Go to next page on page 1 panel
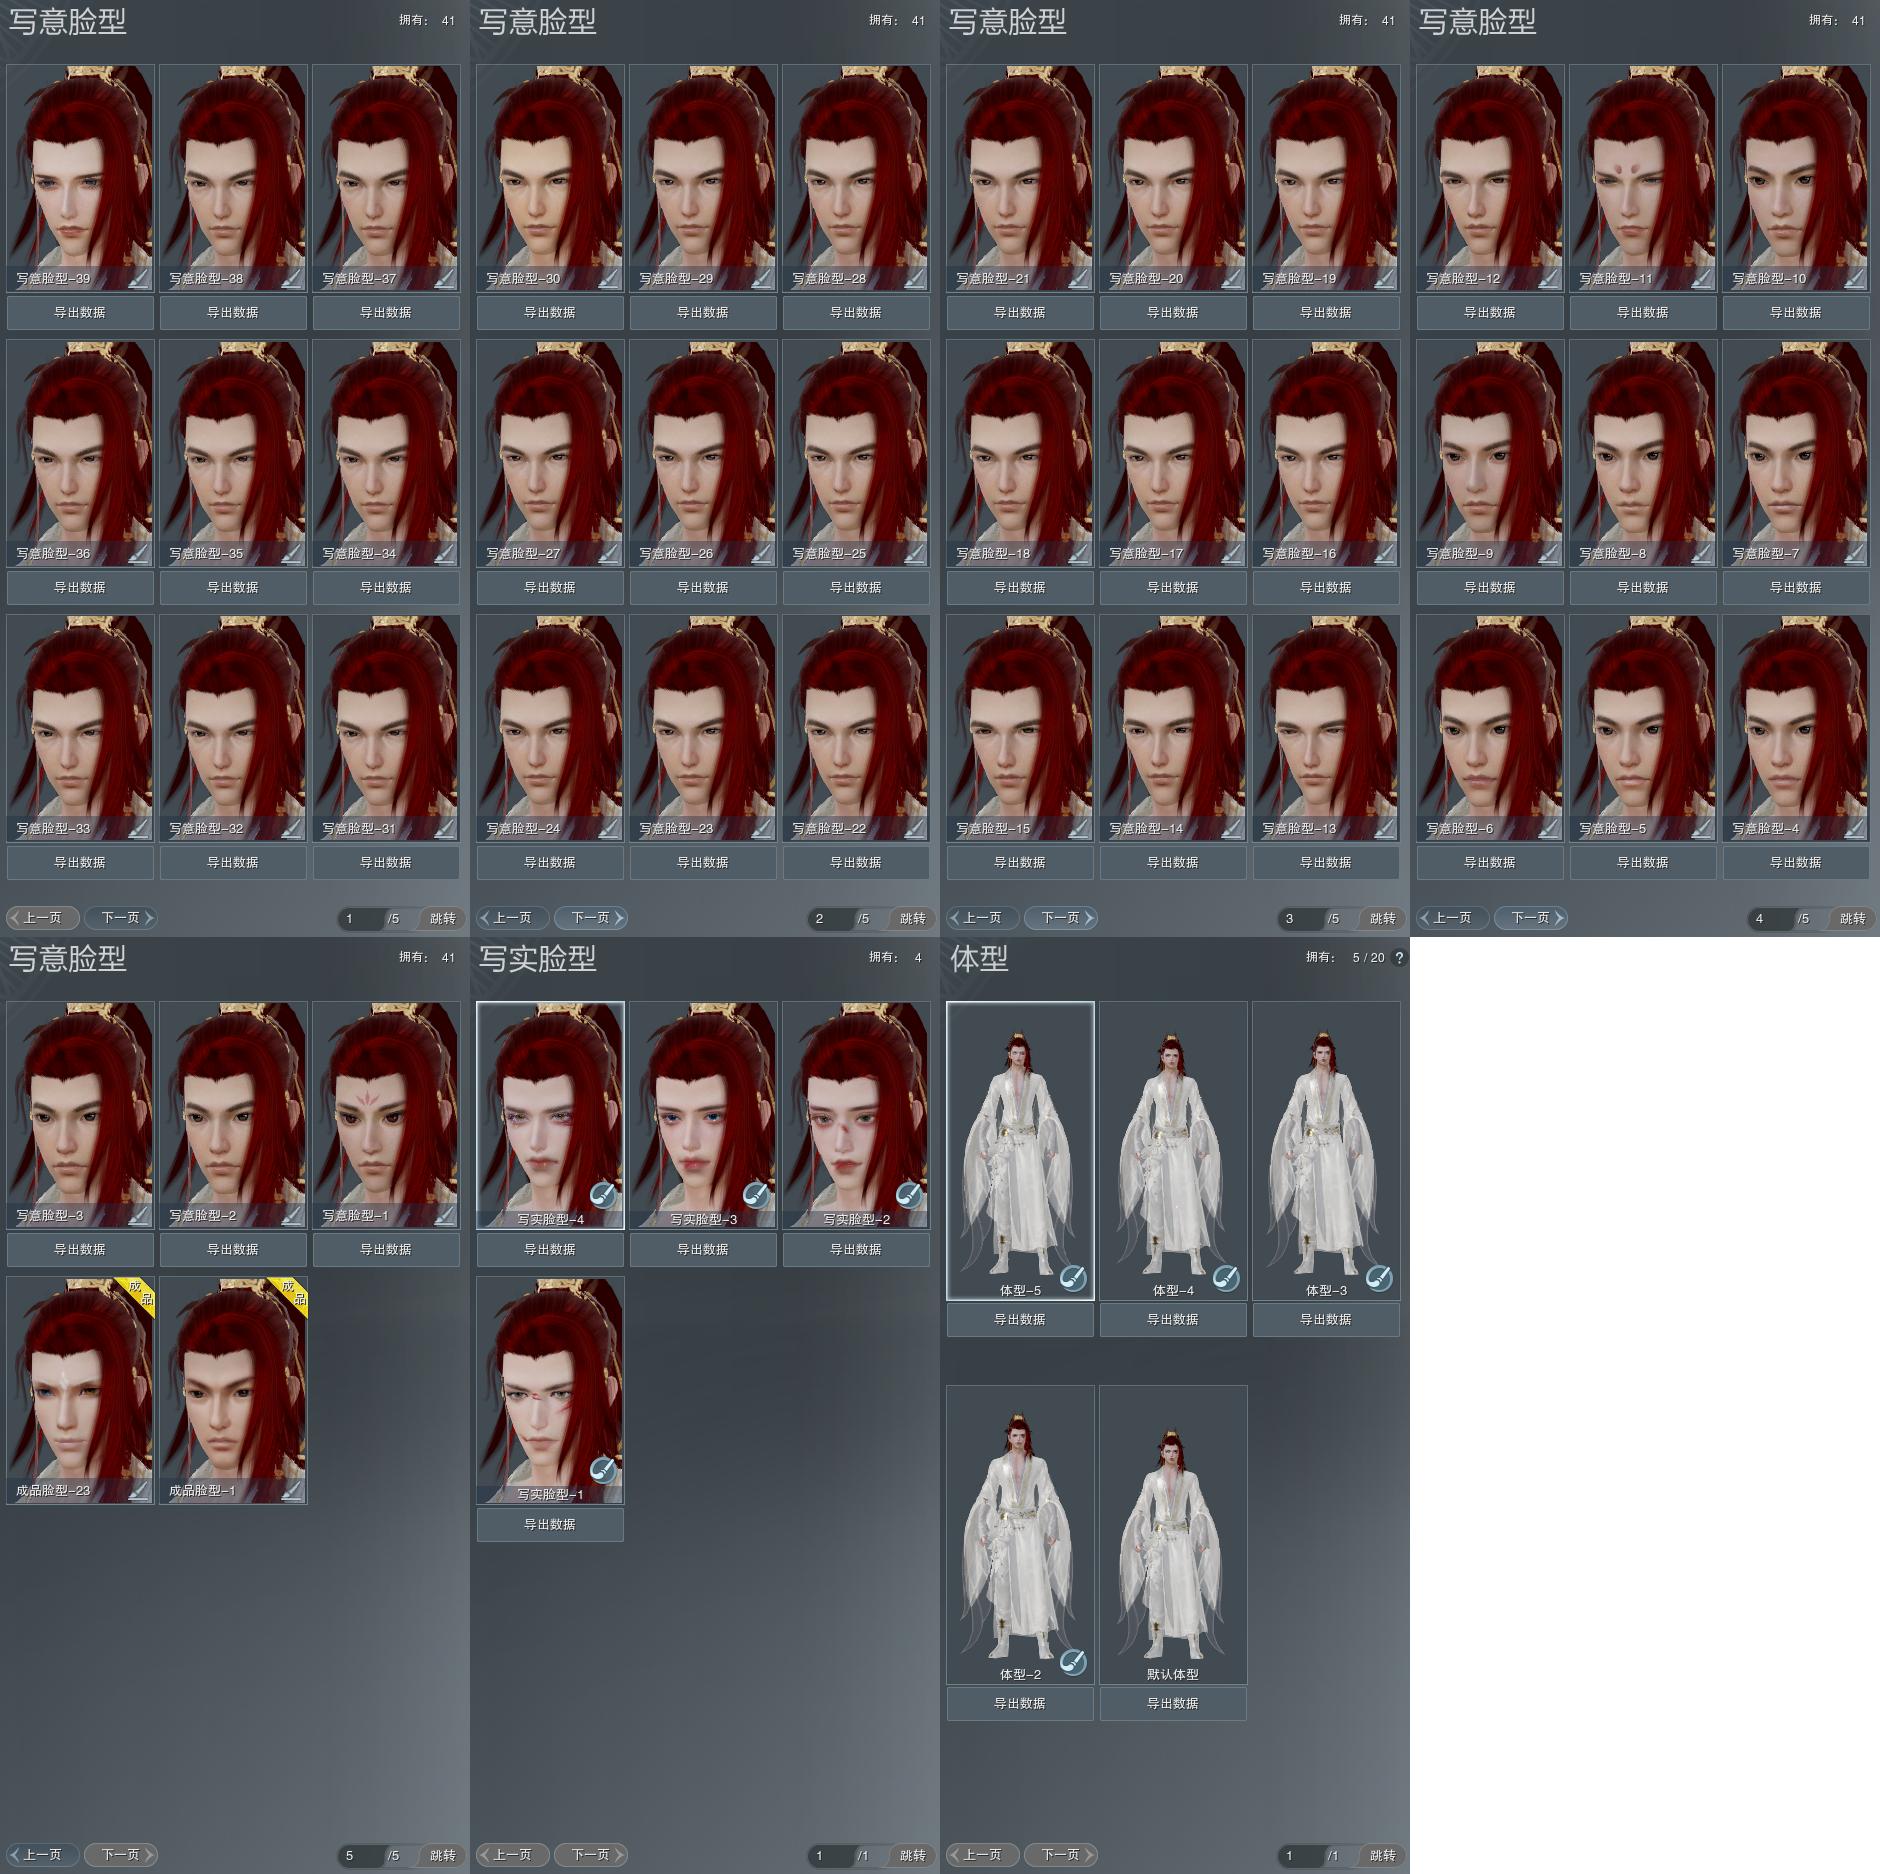1880x1874 pixels. 121,918
